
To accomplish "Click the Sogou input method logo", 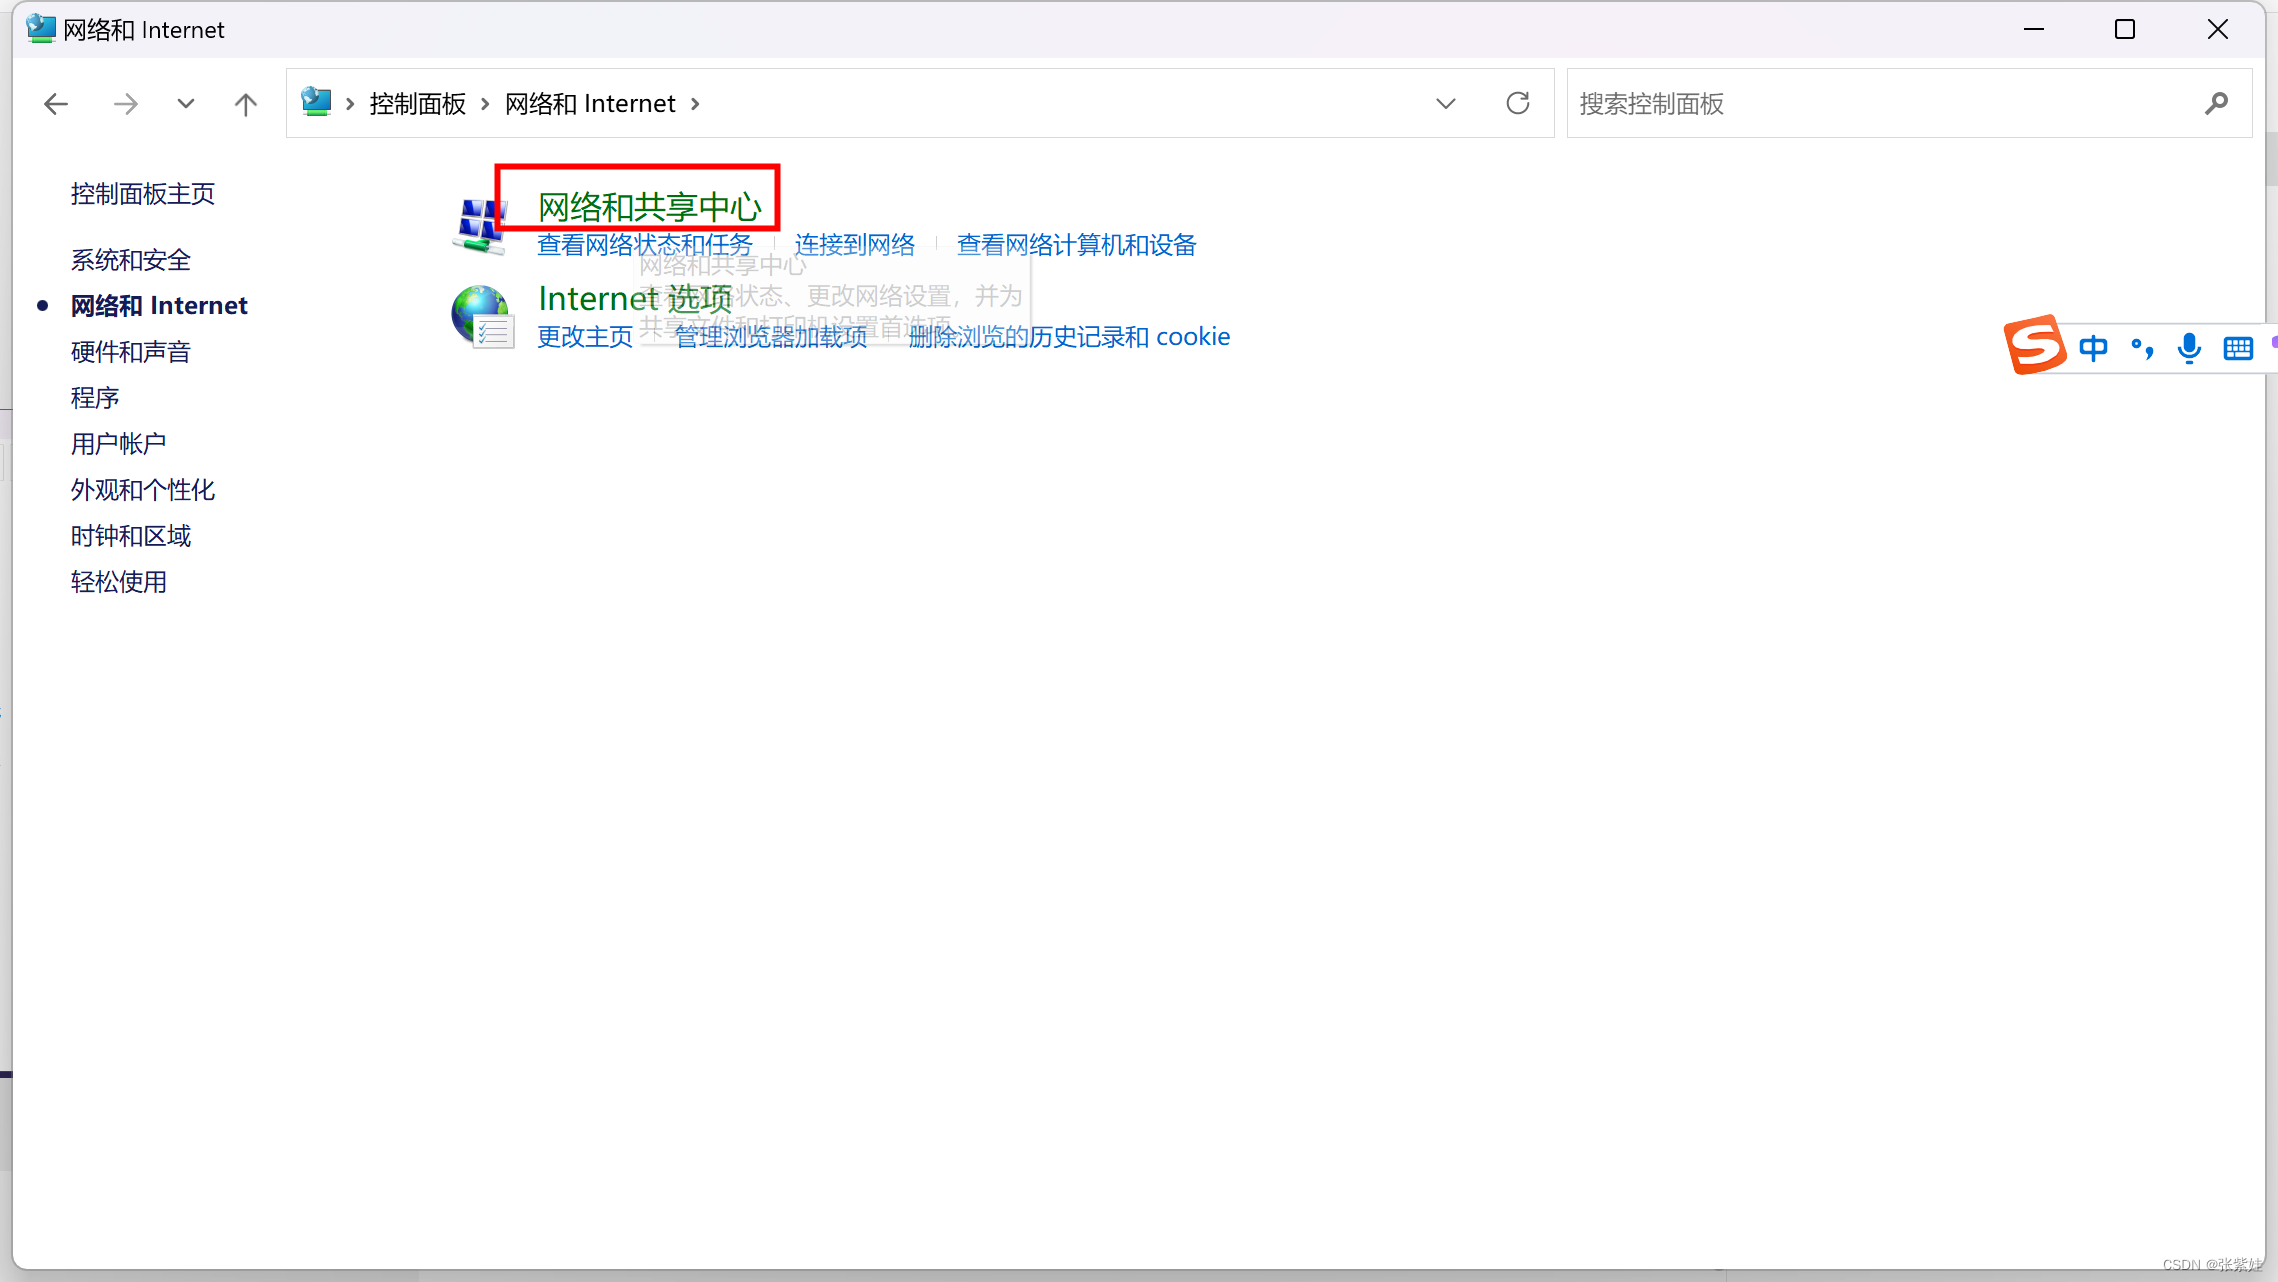I will pyautogui.click(x=2034, y=345).
